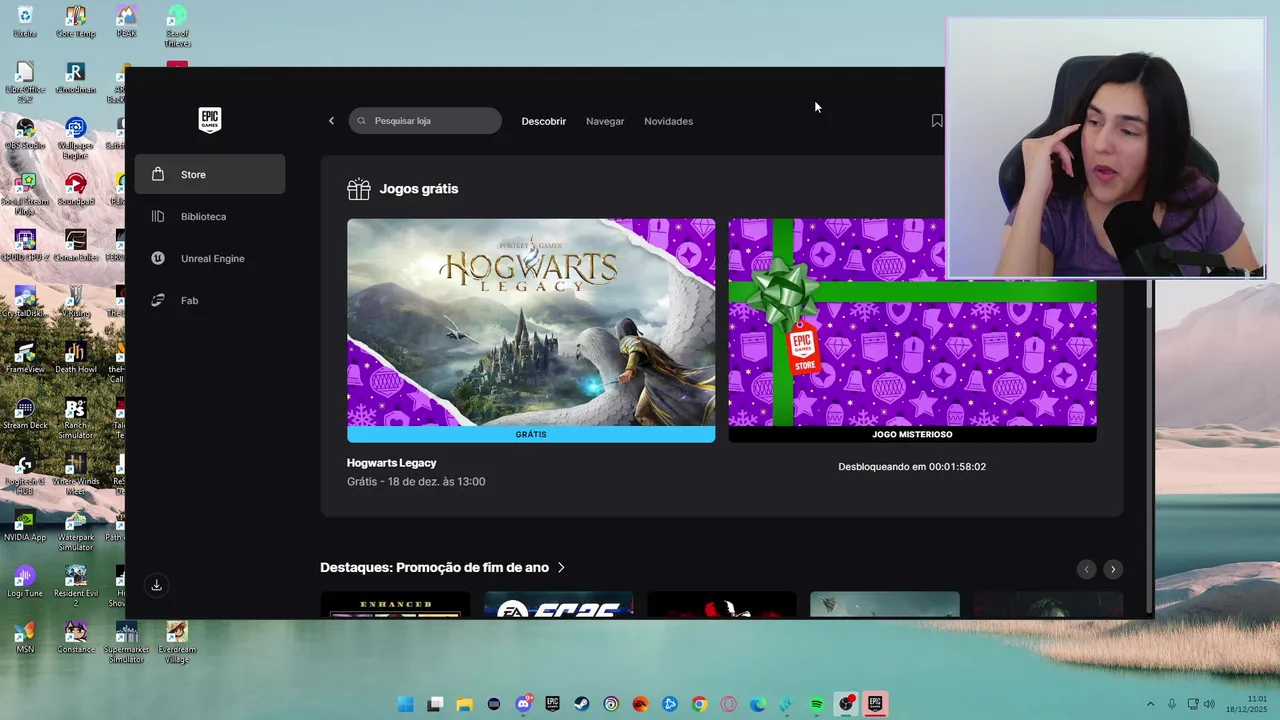Open Fab in the sidebar
This screenshot has width=1280, height=720.
tap(210, 300)
